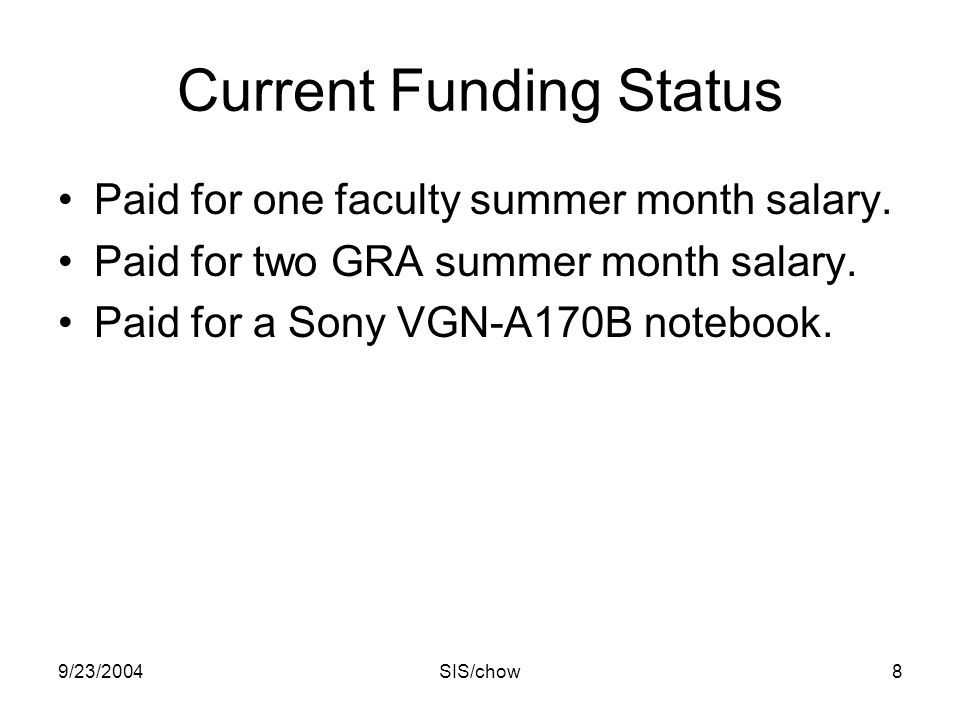
Task: Select the 'faculty summer month salary' bullet line
Action: [492, 201]
